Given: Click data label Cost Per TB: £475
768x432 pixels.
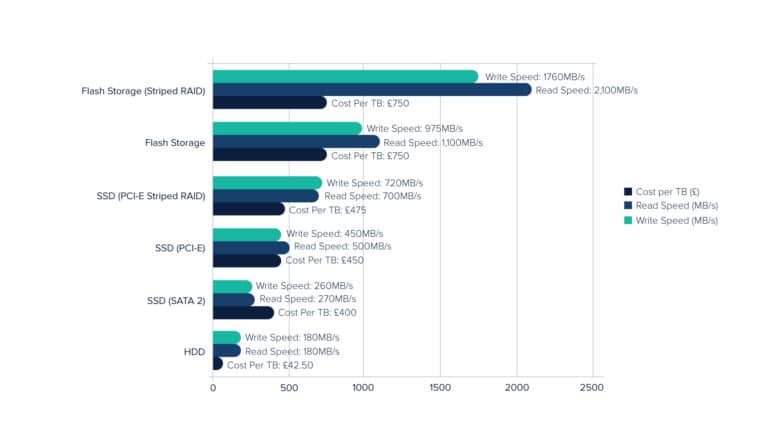Looking at the screenshot, I should click(x=328, y=210).
